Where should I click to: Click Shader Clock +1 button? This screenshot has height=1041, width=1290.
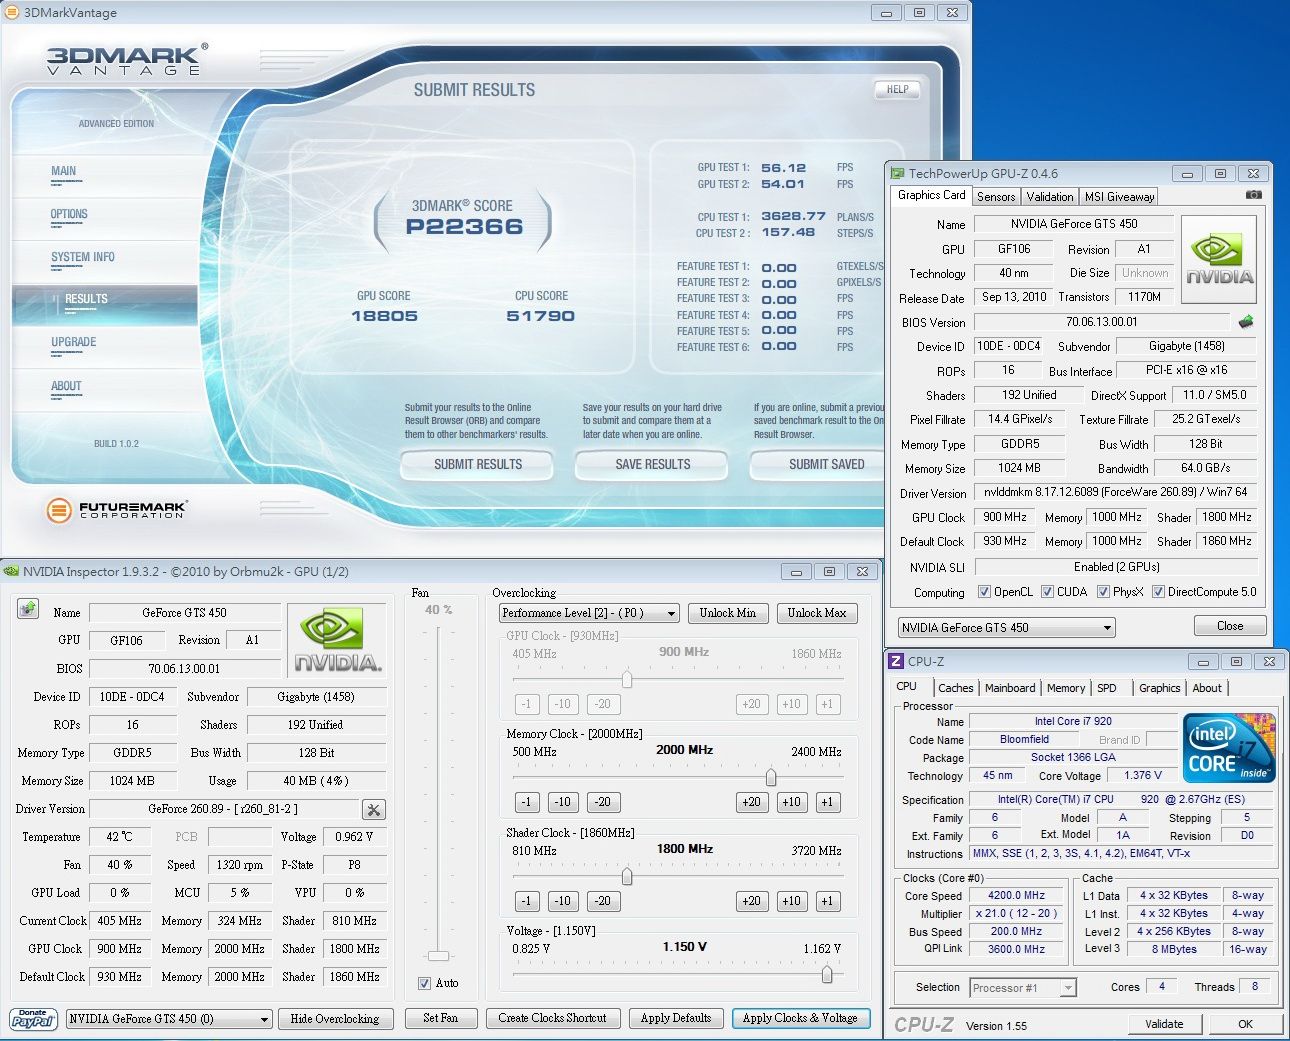click(827, 901)
